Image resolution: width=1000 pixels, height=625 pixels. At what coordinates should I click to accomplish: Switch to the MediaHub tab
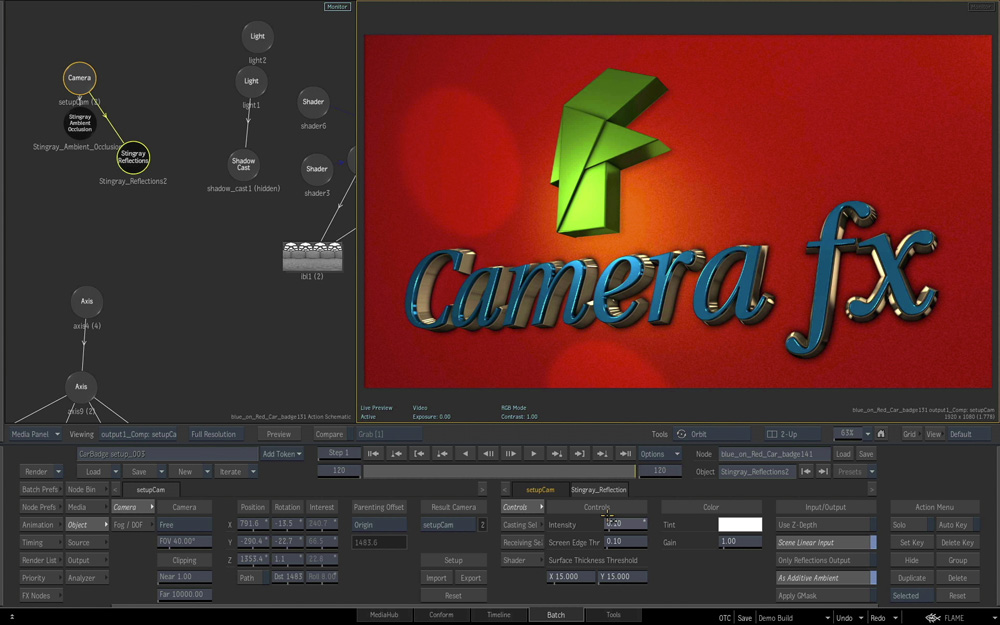[x=384, y=615]
